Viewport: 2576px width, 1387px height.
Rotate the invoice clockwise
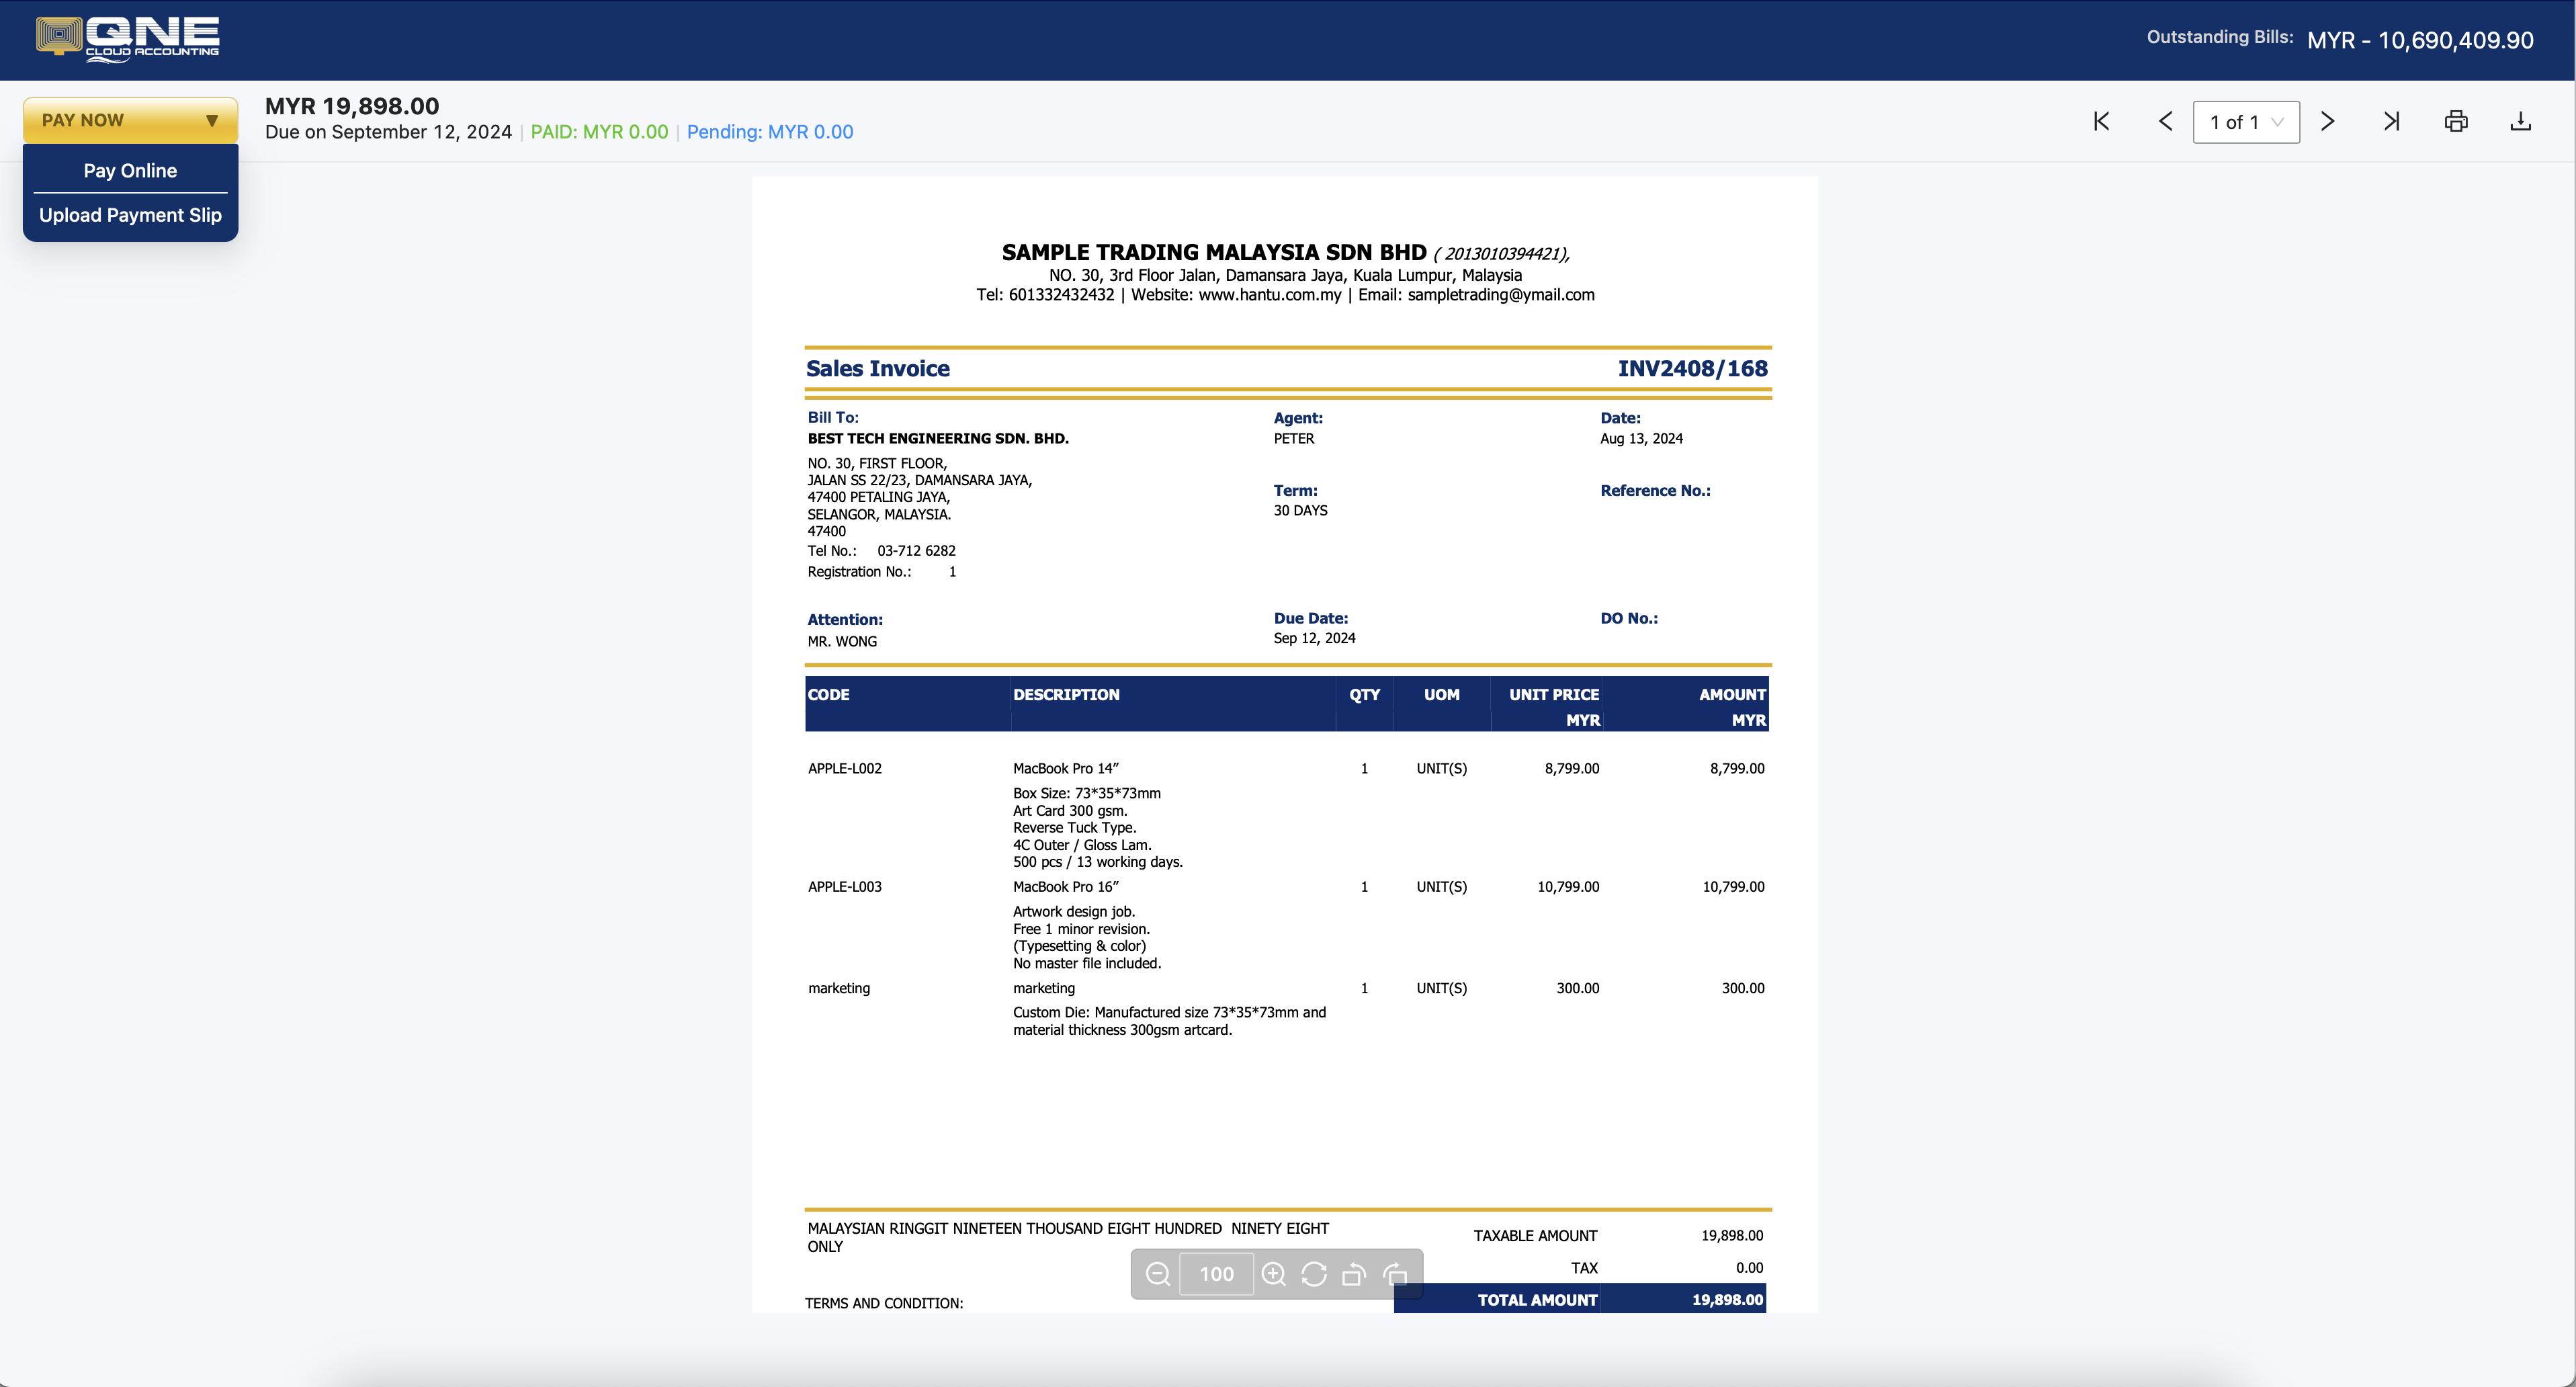point(1395,1274)
